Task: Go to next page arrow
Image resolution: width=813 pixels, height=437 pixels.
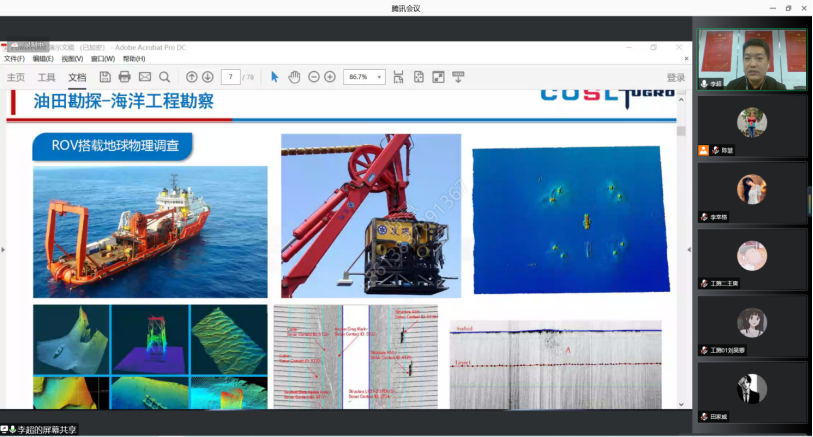Action: click(x=208, y=77)
